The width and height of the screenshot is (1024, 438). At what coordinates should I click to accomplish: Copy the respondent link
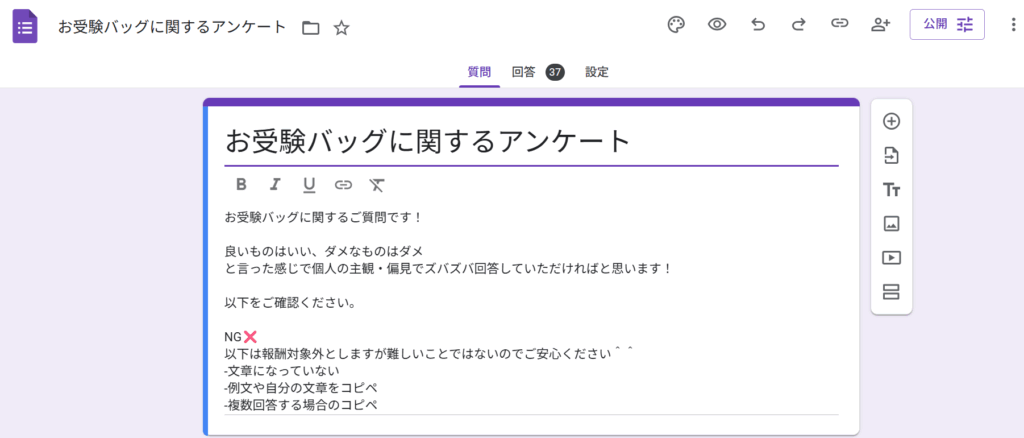click(839, 24)
